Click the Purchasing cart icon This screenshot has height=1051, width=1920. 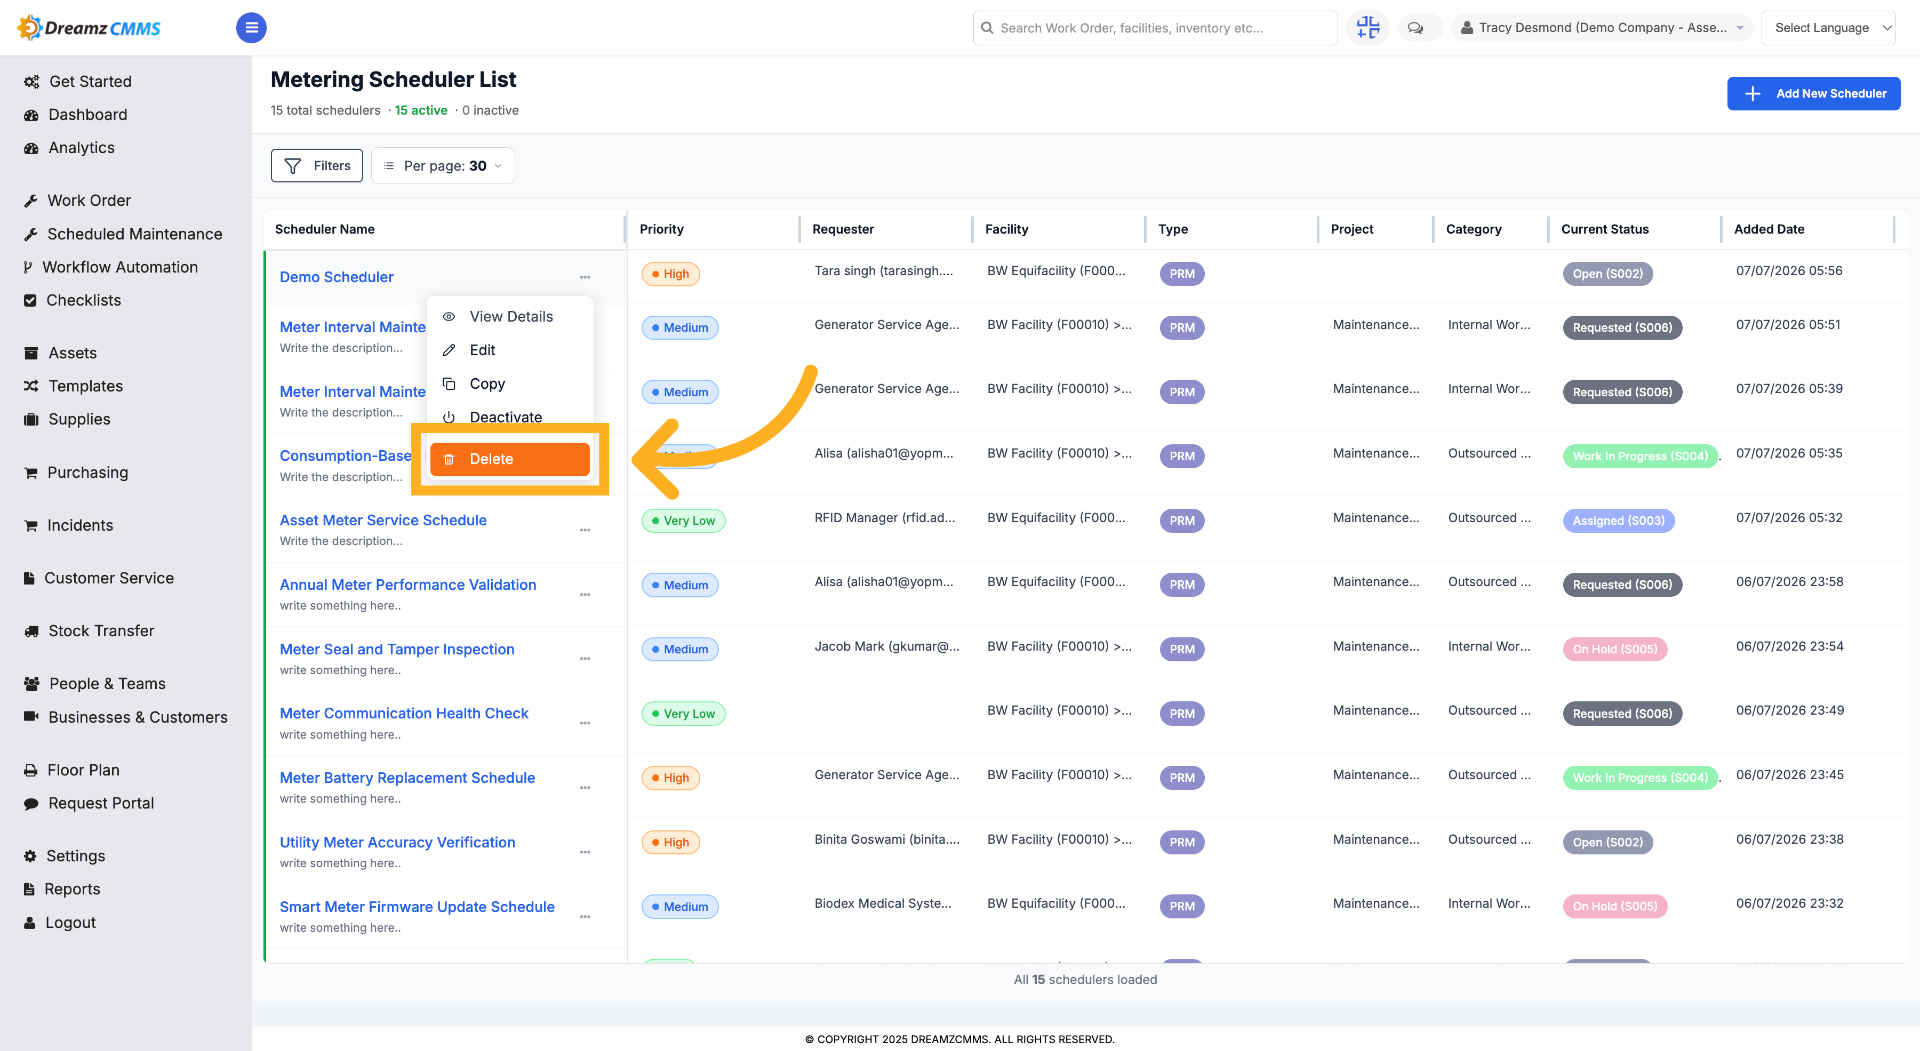pyautogui.click(x=31, y=473)
